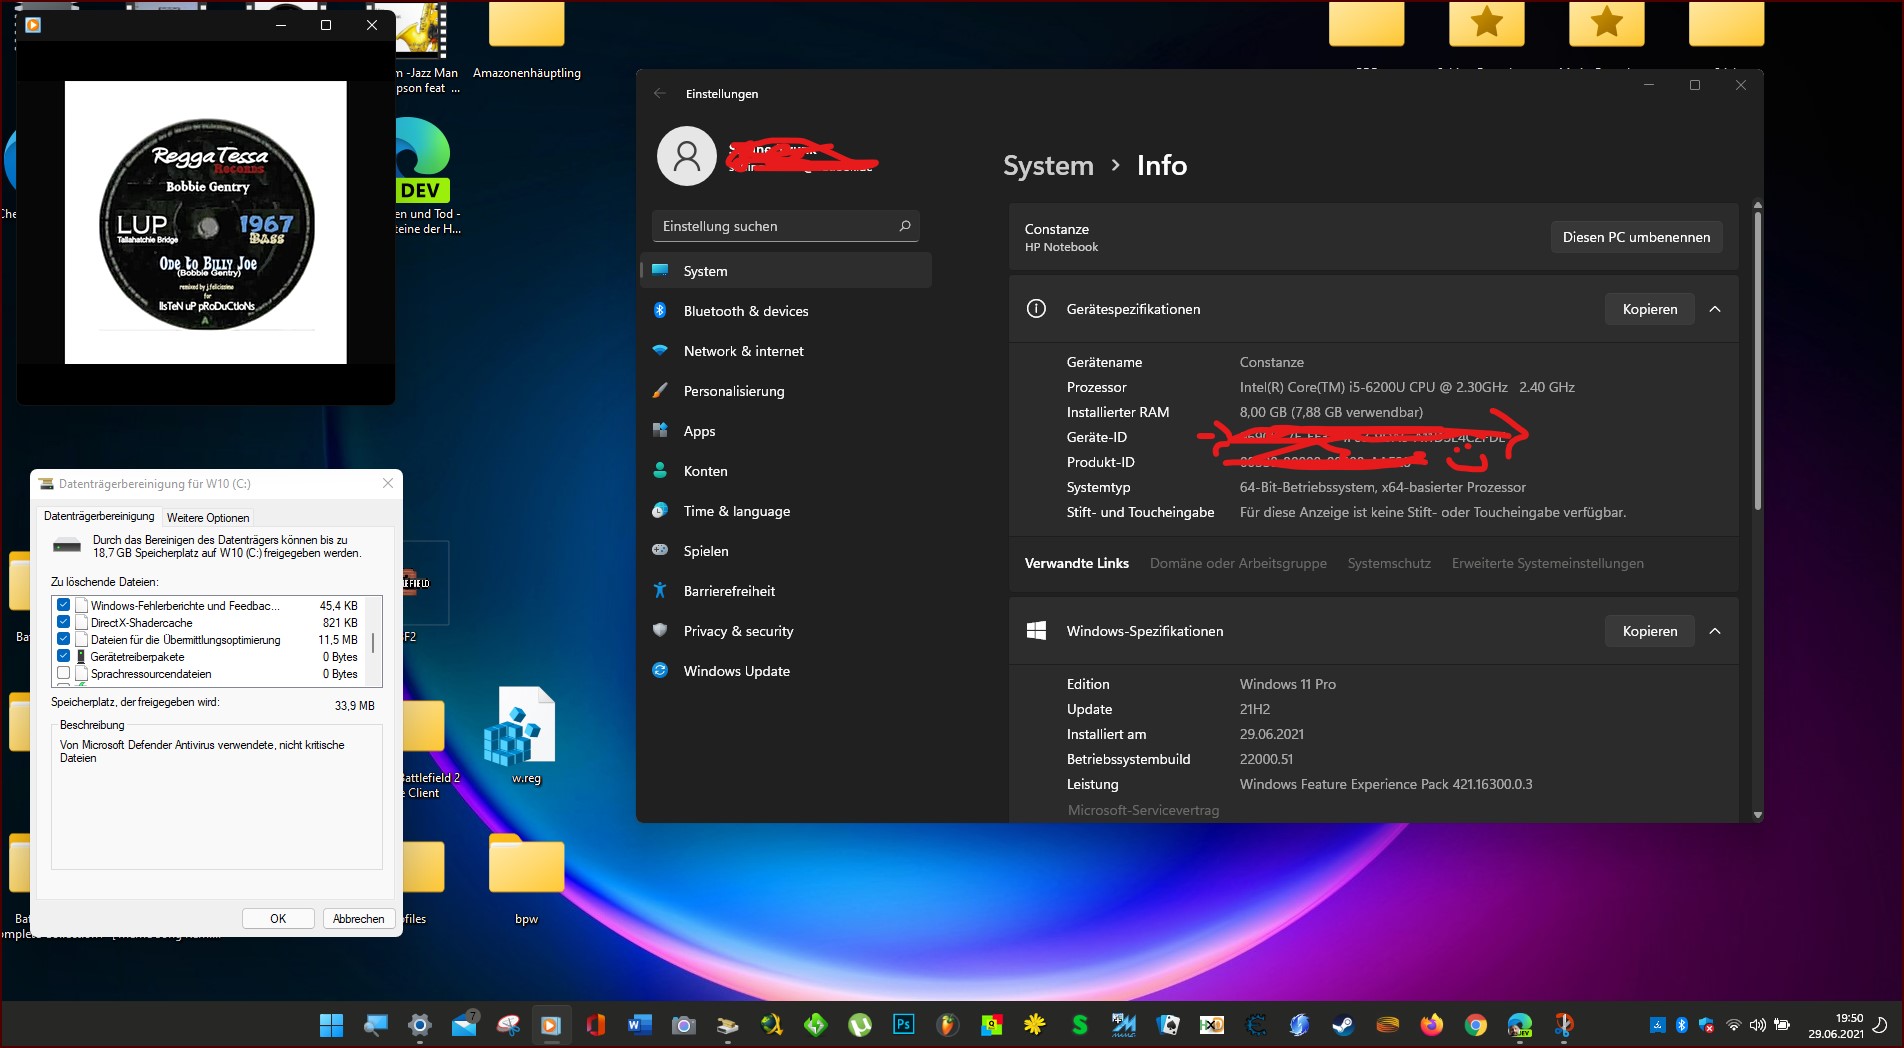Click the Diesen PC umbenennen button
1904x1048 pixels.
click(x=1635, y=237)
